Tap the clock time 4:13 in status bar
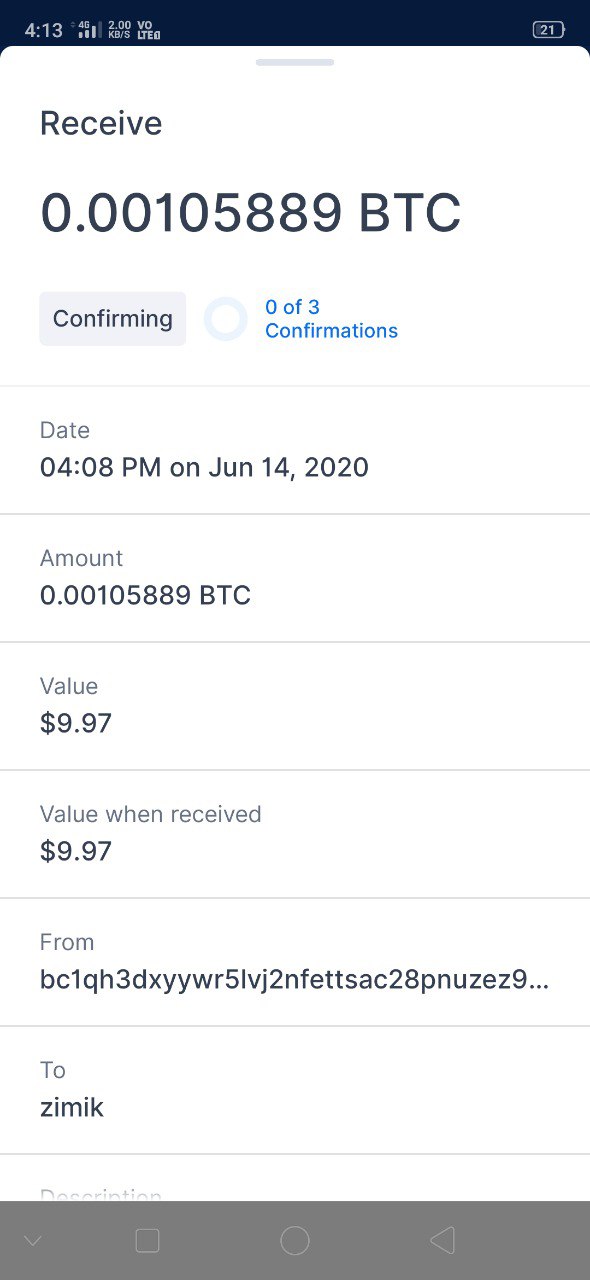 coord(44,30)
